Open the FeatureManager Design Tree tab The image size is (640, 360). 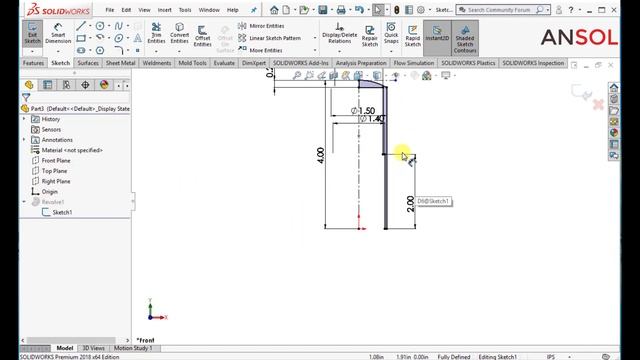29,84
